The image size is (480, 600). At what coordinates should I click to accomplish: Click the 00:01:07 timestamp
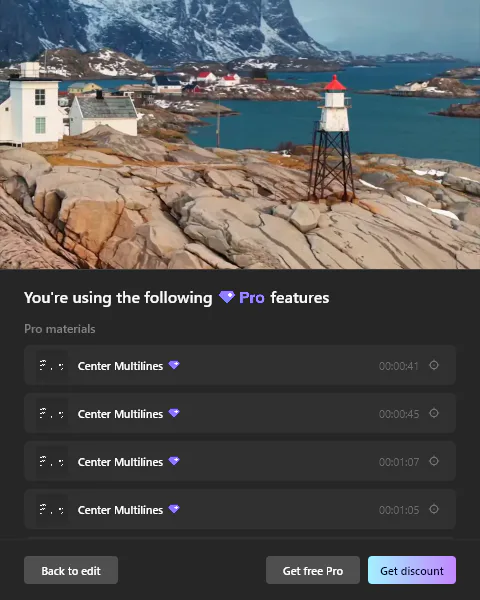[x=399, y=462]
